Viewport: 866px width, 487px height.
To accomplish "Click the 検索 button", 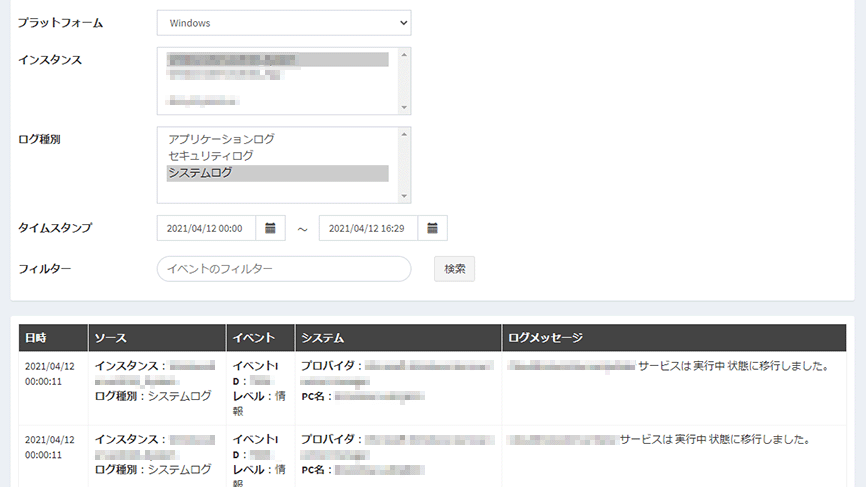I will (455, 269).
